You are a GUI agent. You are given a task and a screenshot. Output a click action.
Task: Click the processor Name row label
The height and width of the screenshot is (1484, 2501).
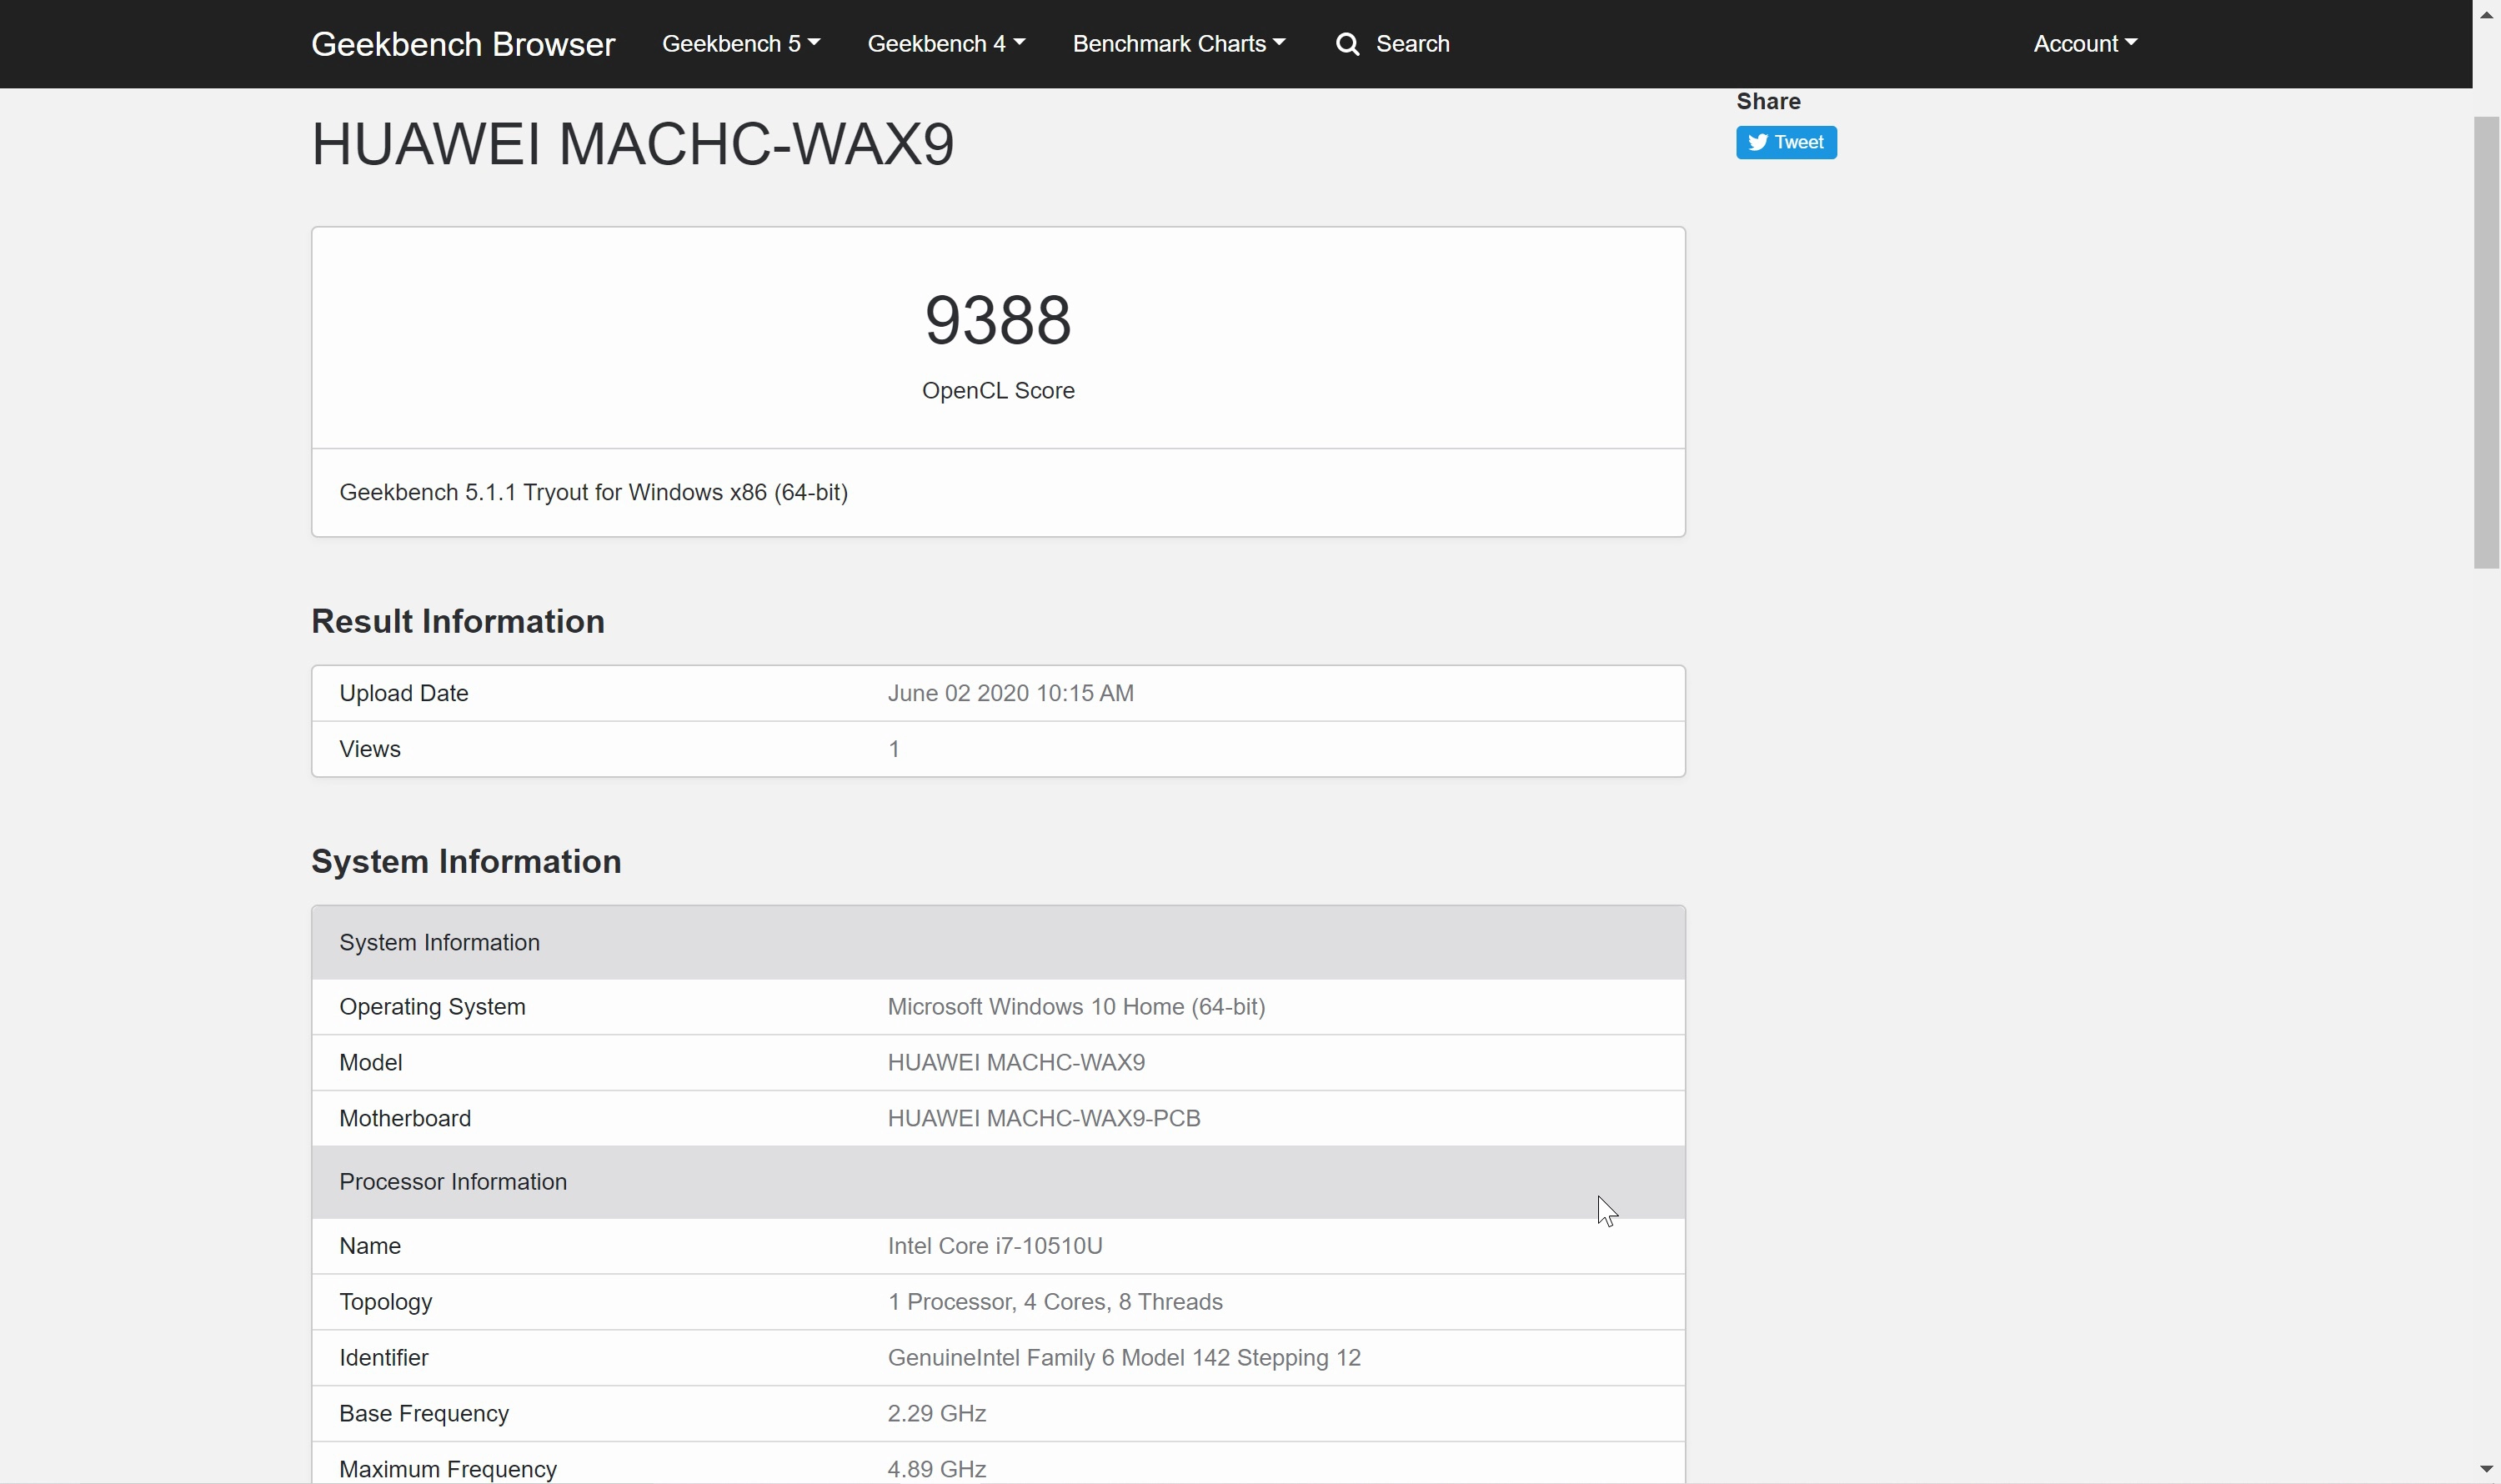tap(370, 1246)
